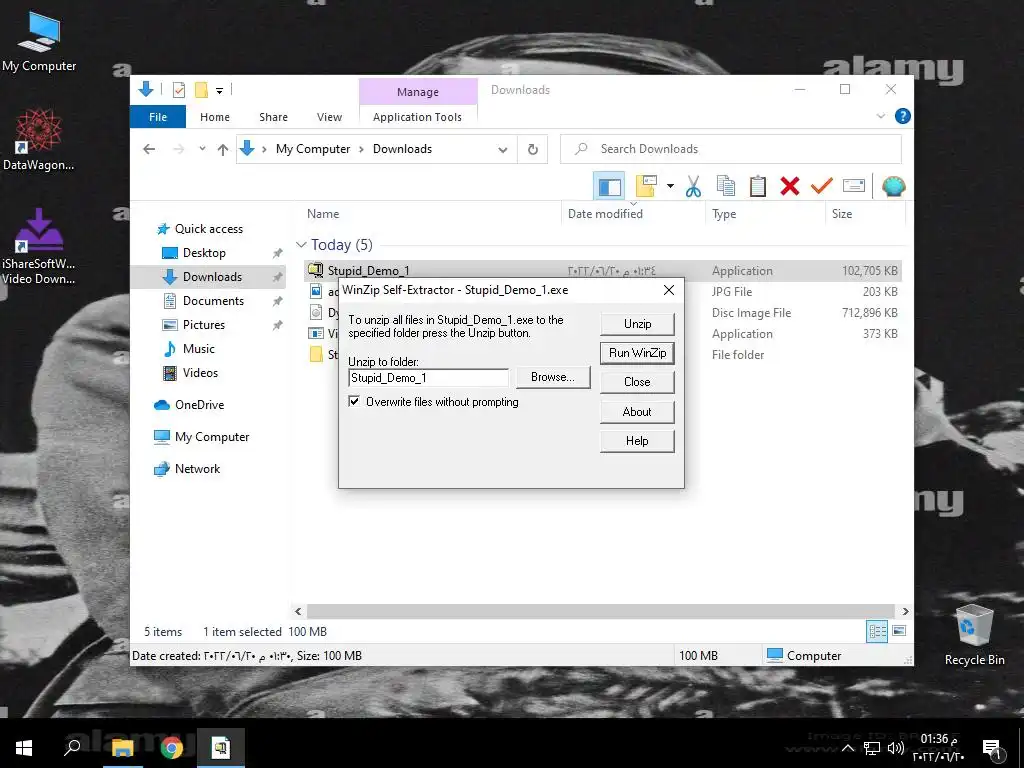Switch to Application Tools tab
Screen dimensions: 1024x768
pos(417,117)
